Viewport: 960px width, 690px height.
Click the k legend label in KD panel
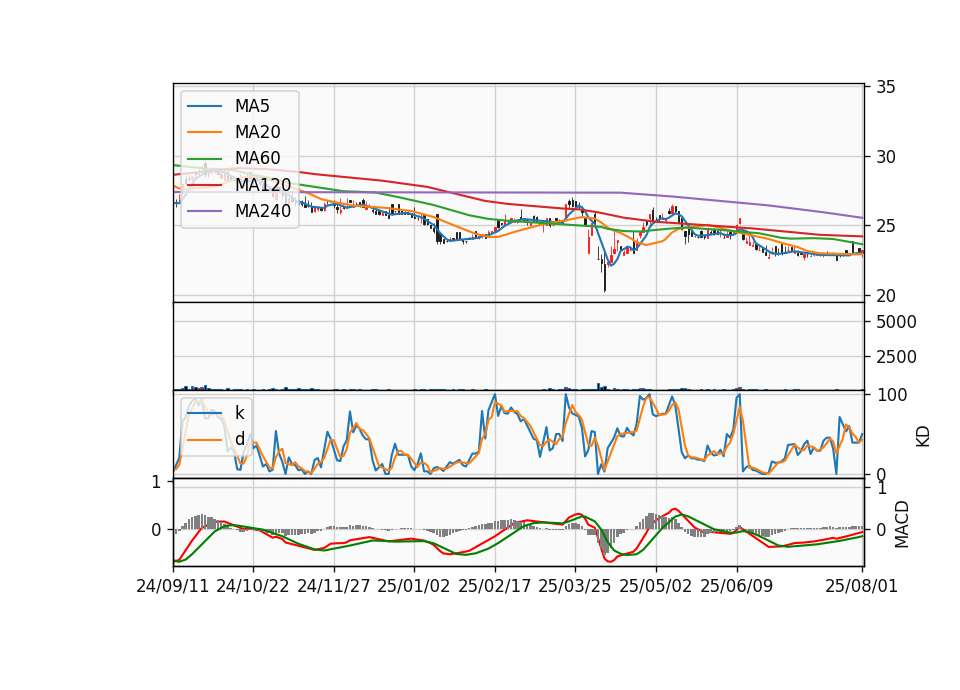(x=239, y=413)
